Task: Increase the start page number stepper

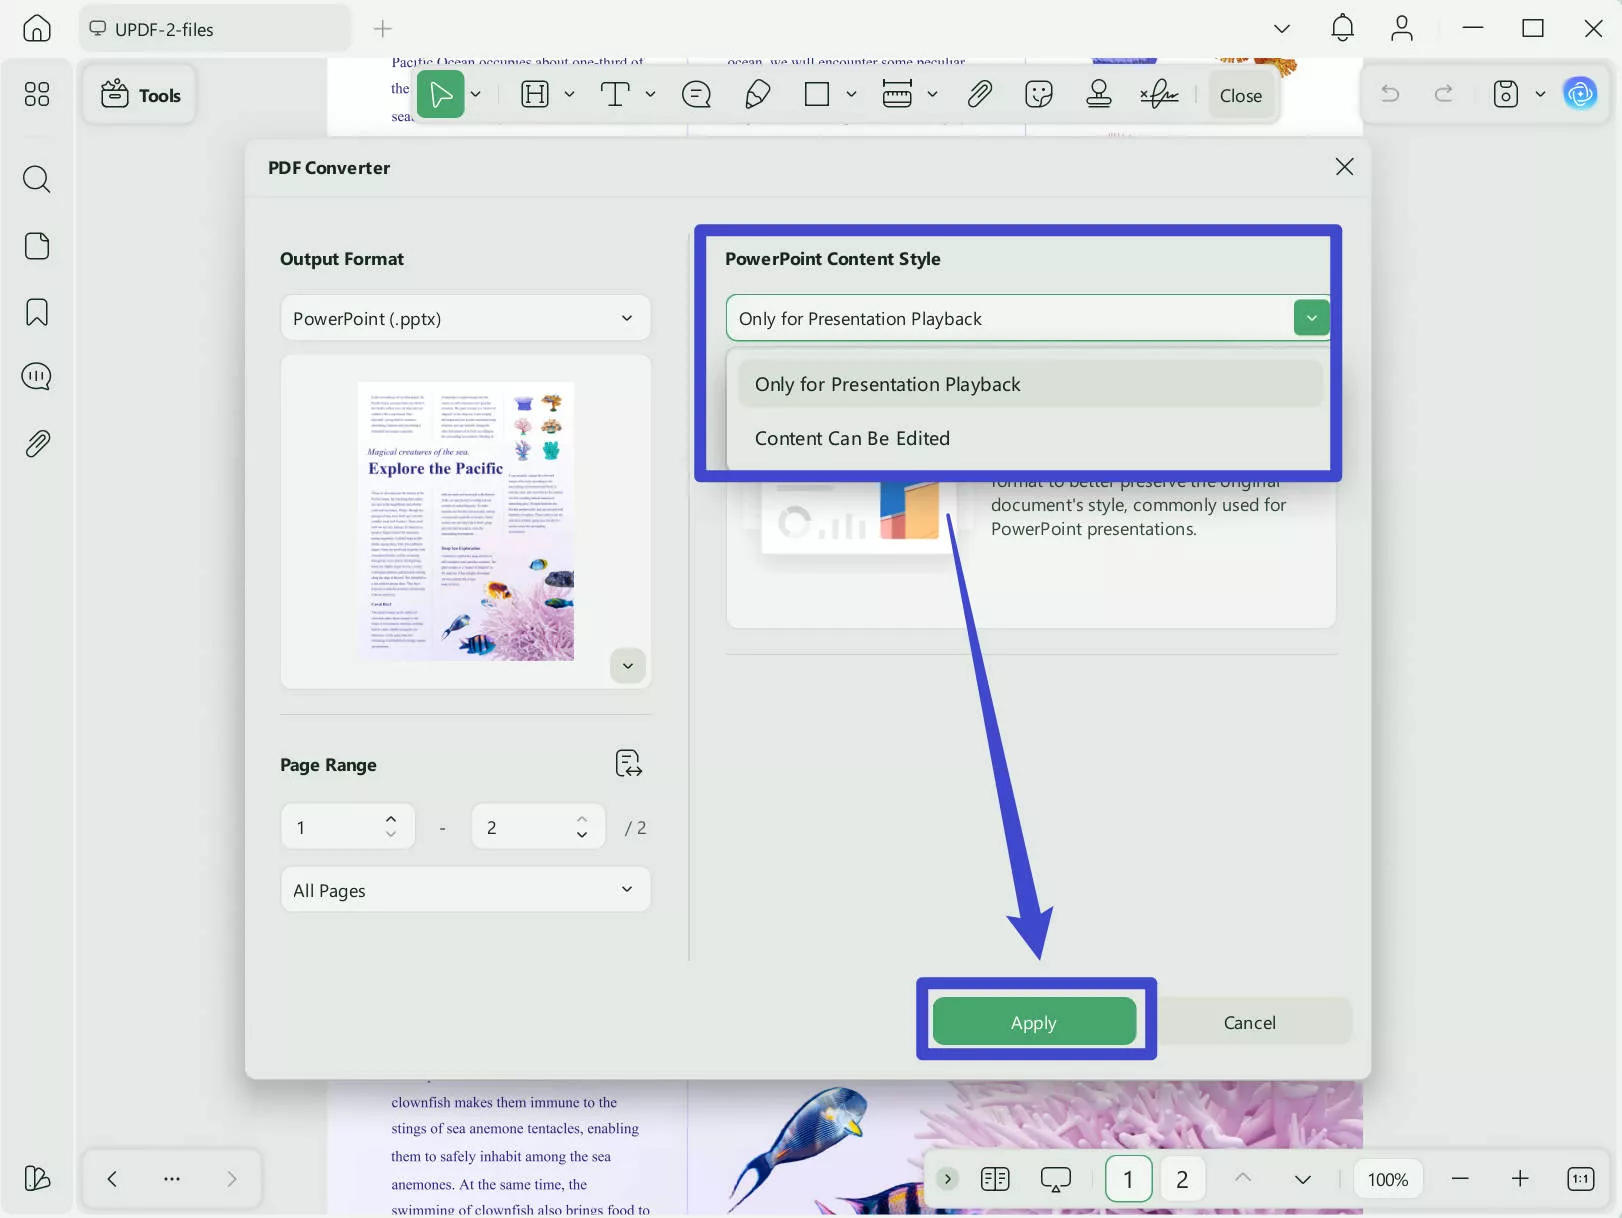Action: (391, 819)
